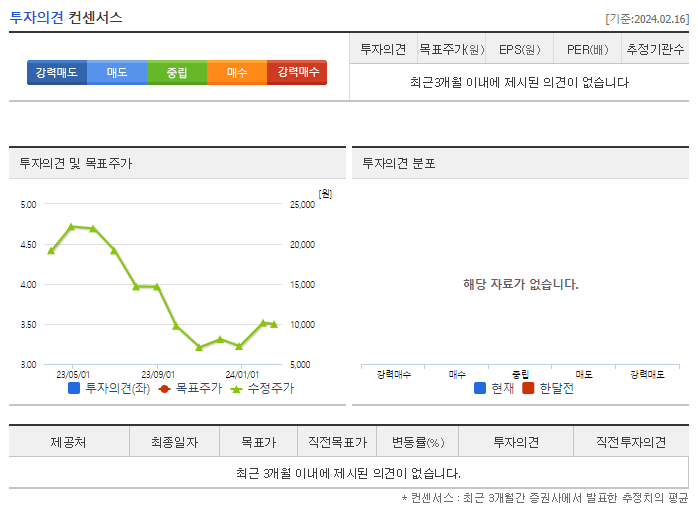The image size is (698, 516).
Task: Click the 10,000 right-axis value
Action: (302, 325)
